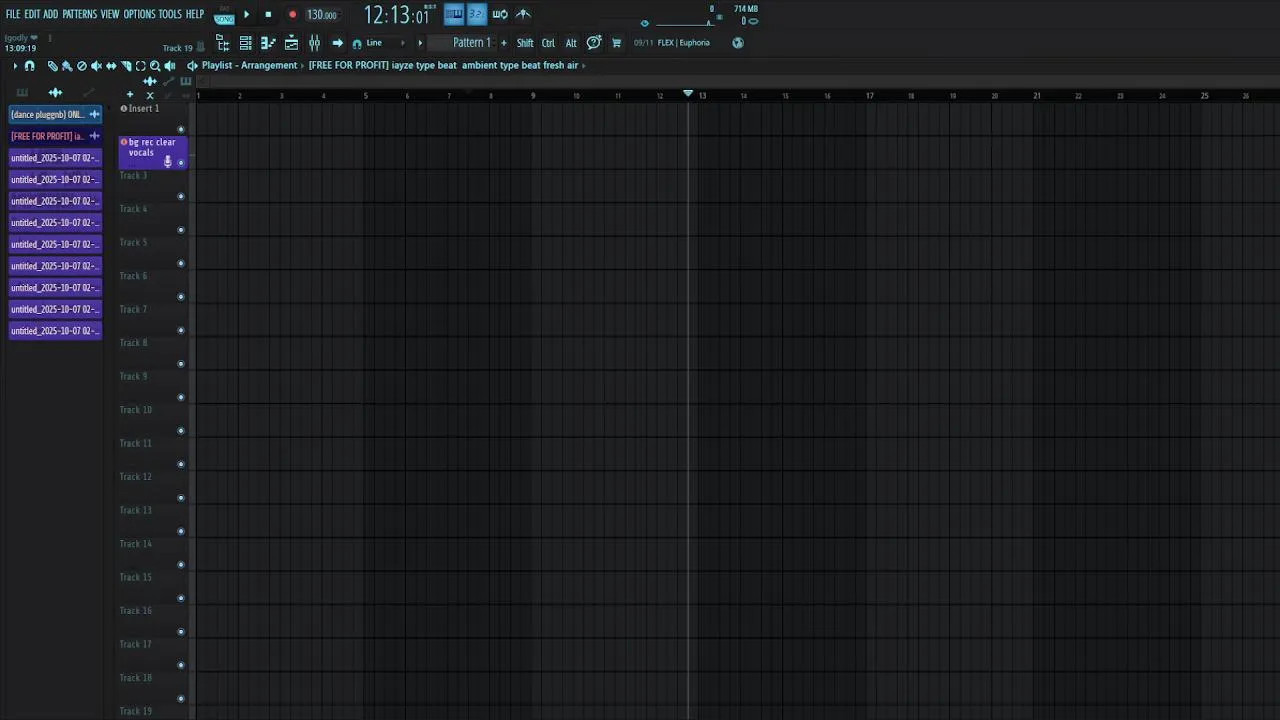Mute the bg rec clear vocals track

(x=181, y=162)
